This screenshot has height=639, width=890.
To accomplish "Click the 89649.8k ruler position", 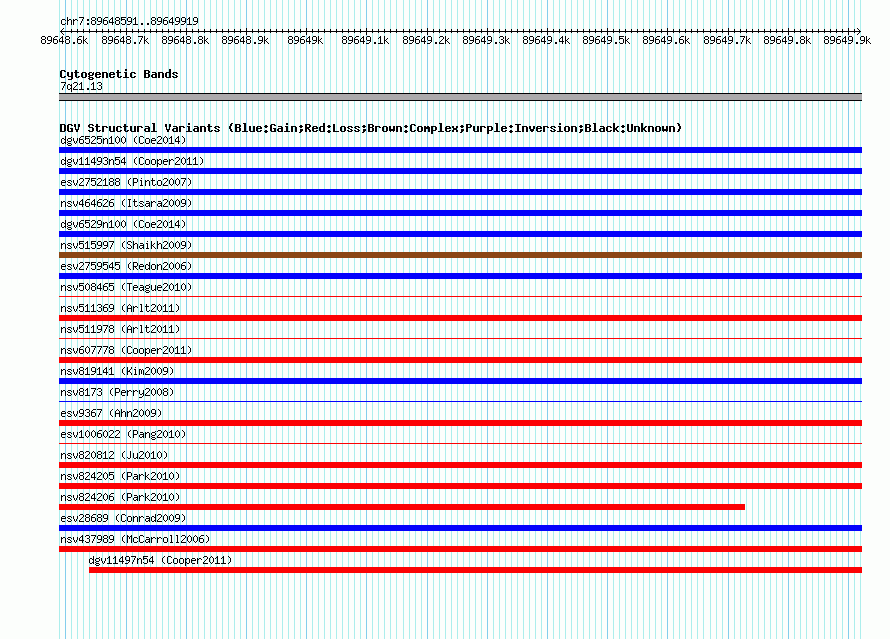I will [x=787, y=40].
